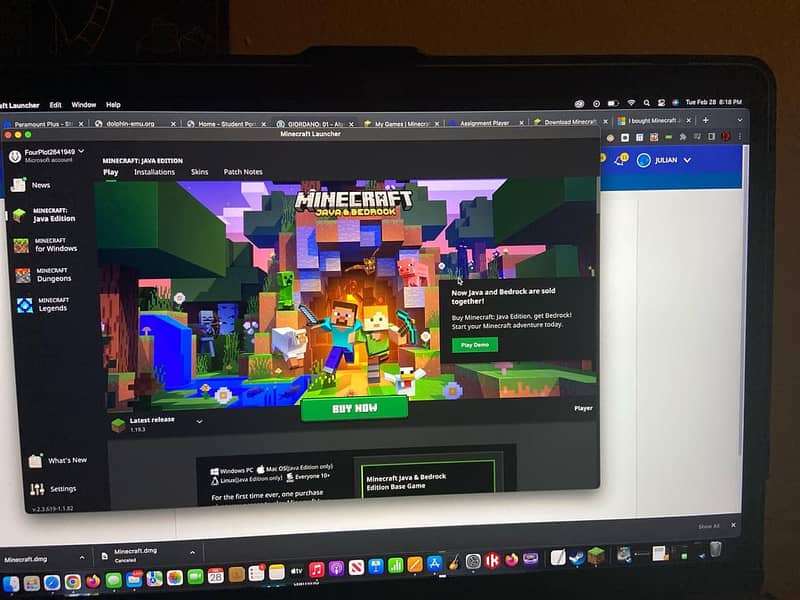Click the green BUY NOW button
The width and height of the screenshot is (800, 600).
(355, 408)
